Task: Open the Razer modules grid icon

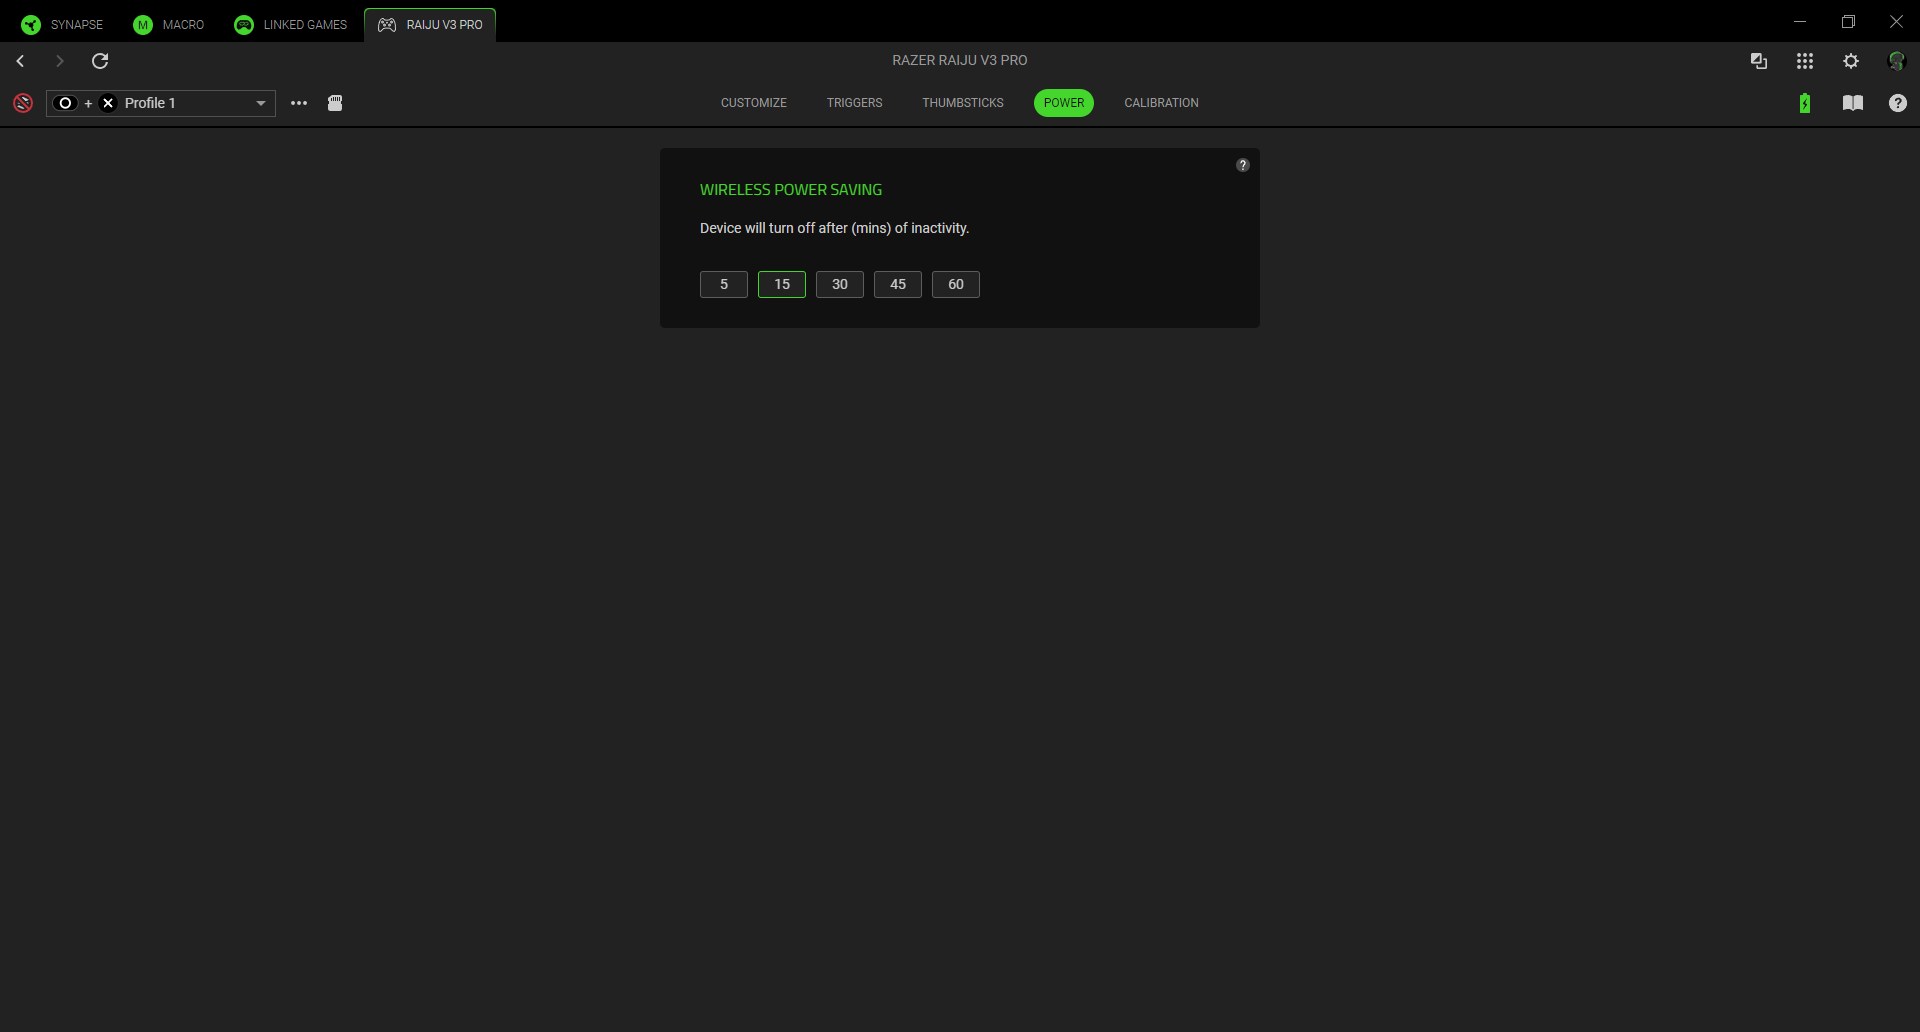Action: tap(1804, 61)
